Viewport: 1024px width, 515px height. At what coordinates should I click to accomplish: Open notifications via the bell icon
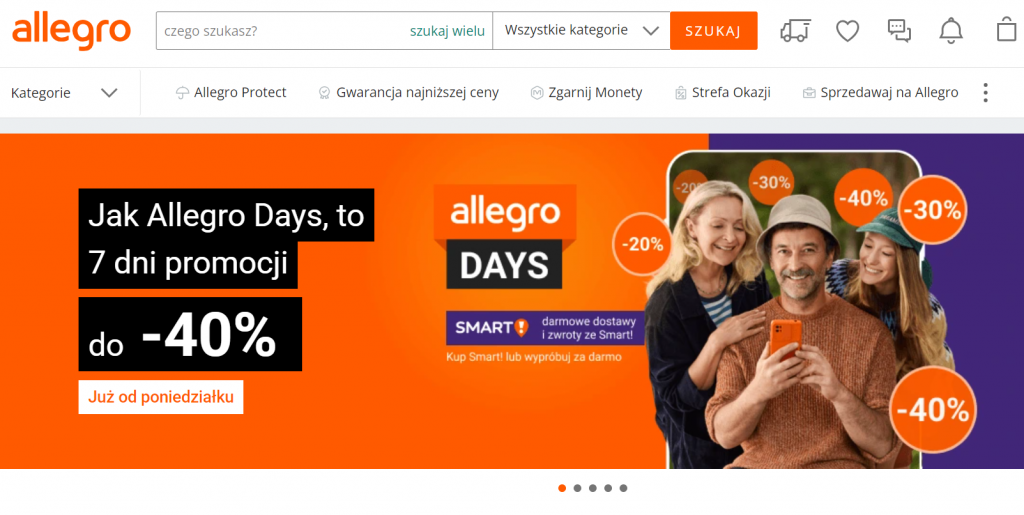(x=951, y=31)
